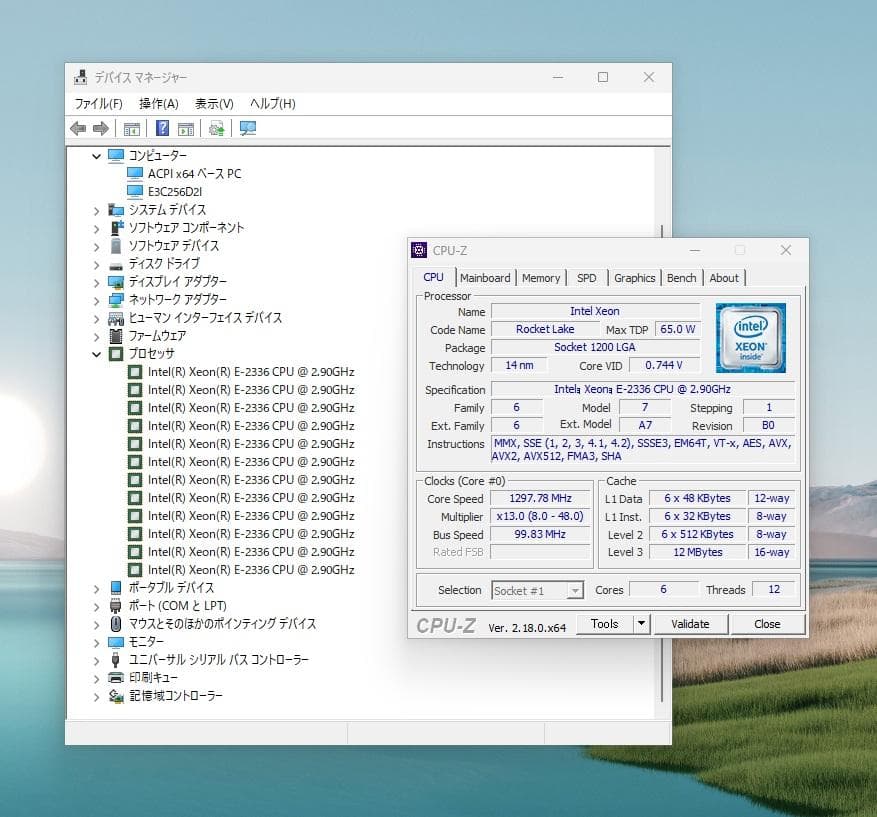Click the Specification field in CPU-Z
This screenshot has width=877, height=817.
point(642,389)
